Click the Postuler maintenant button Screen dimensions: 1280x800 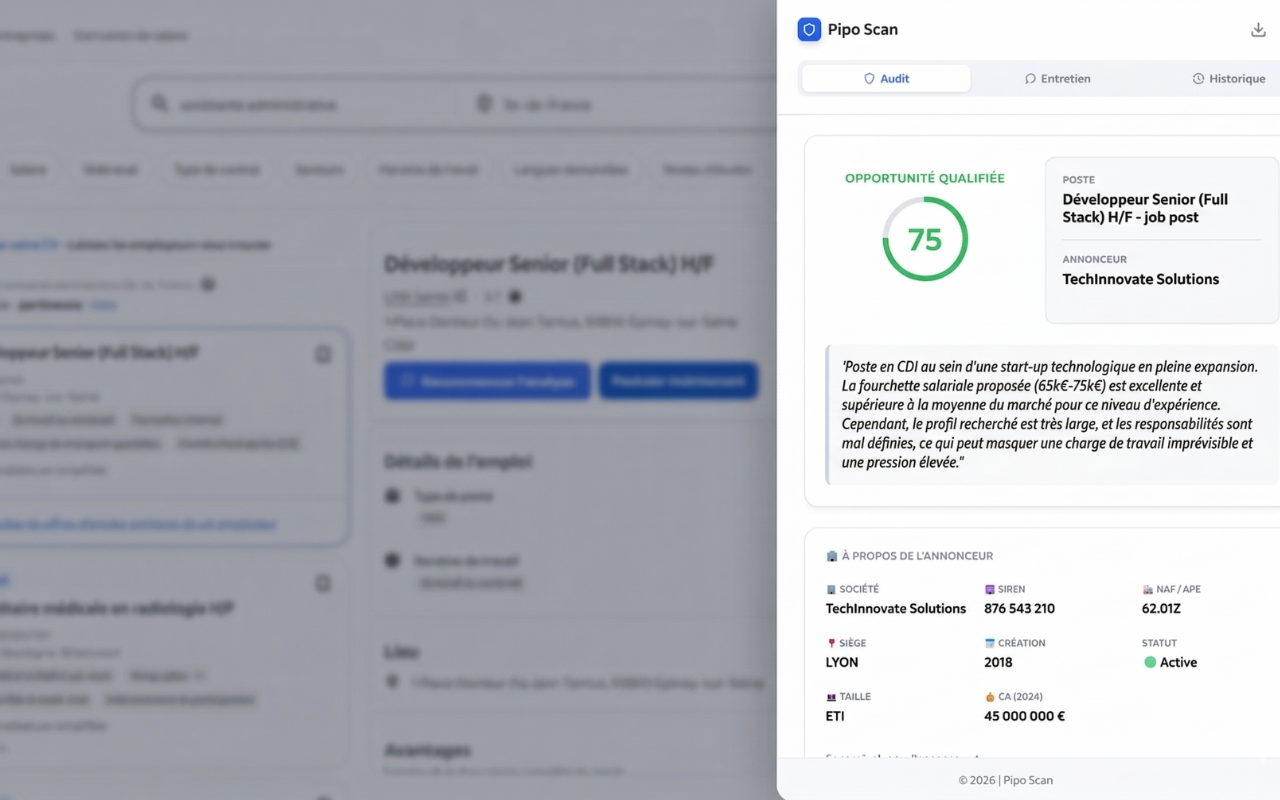[x=678, y=381]
